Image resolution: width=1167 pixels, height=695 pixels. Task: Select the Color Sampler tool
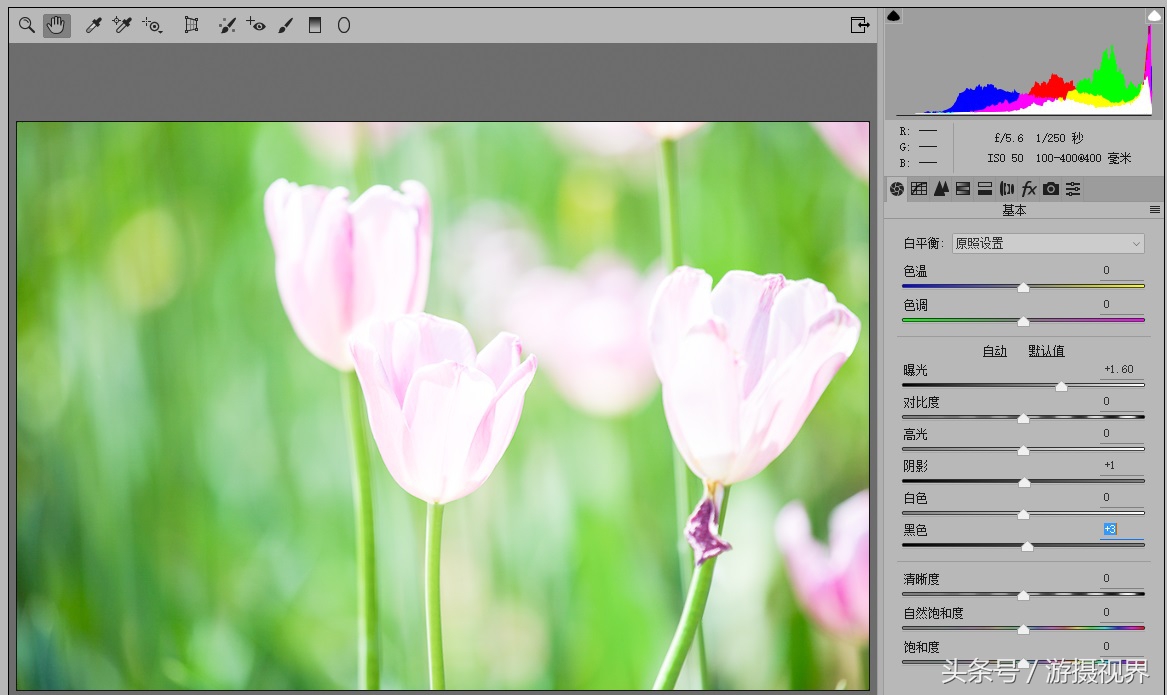click(123, 25)
